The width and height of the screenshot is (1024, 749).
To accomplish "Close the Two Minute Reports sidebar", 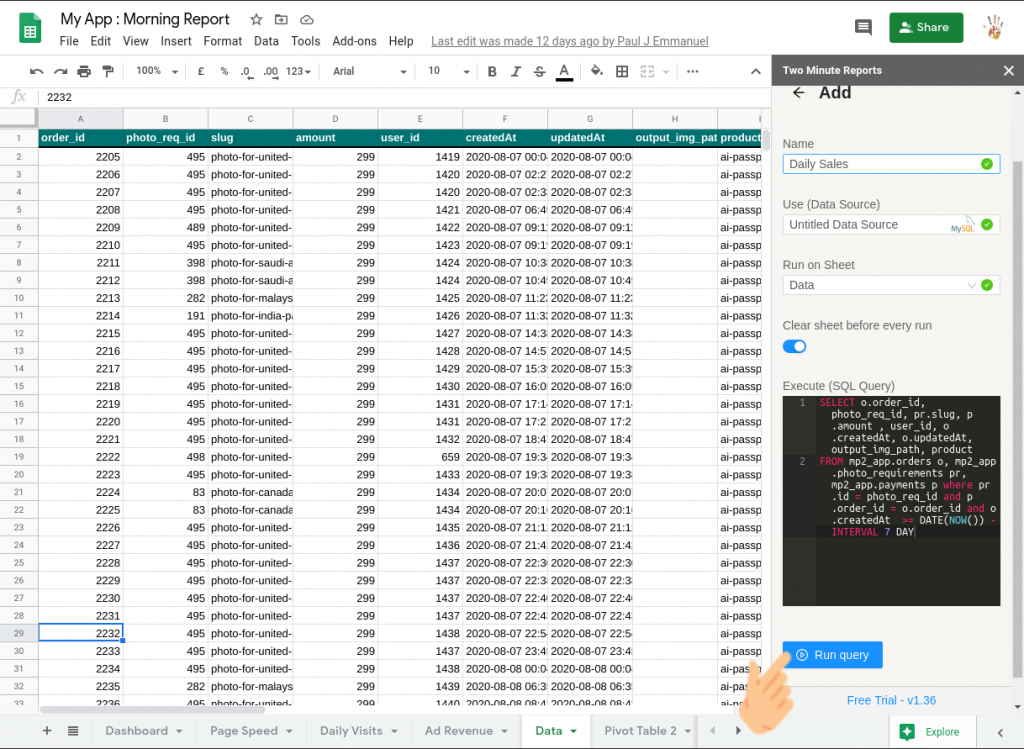I will 1009,71.
